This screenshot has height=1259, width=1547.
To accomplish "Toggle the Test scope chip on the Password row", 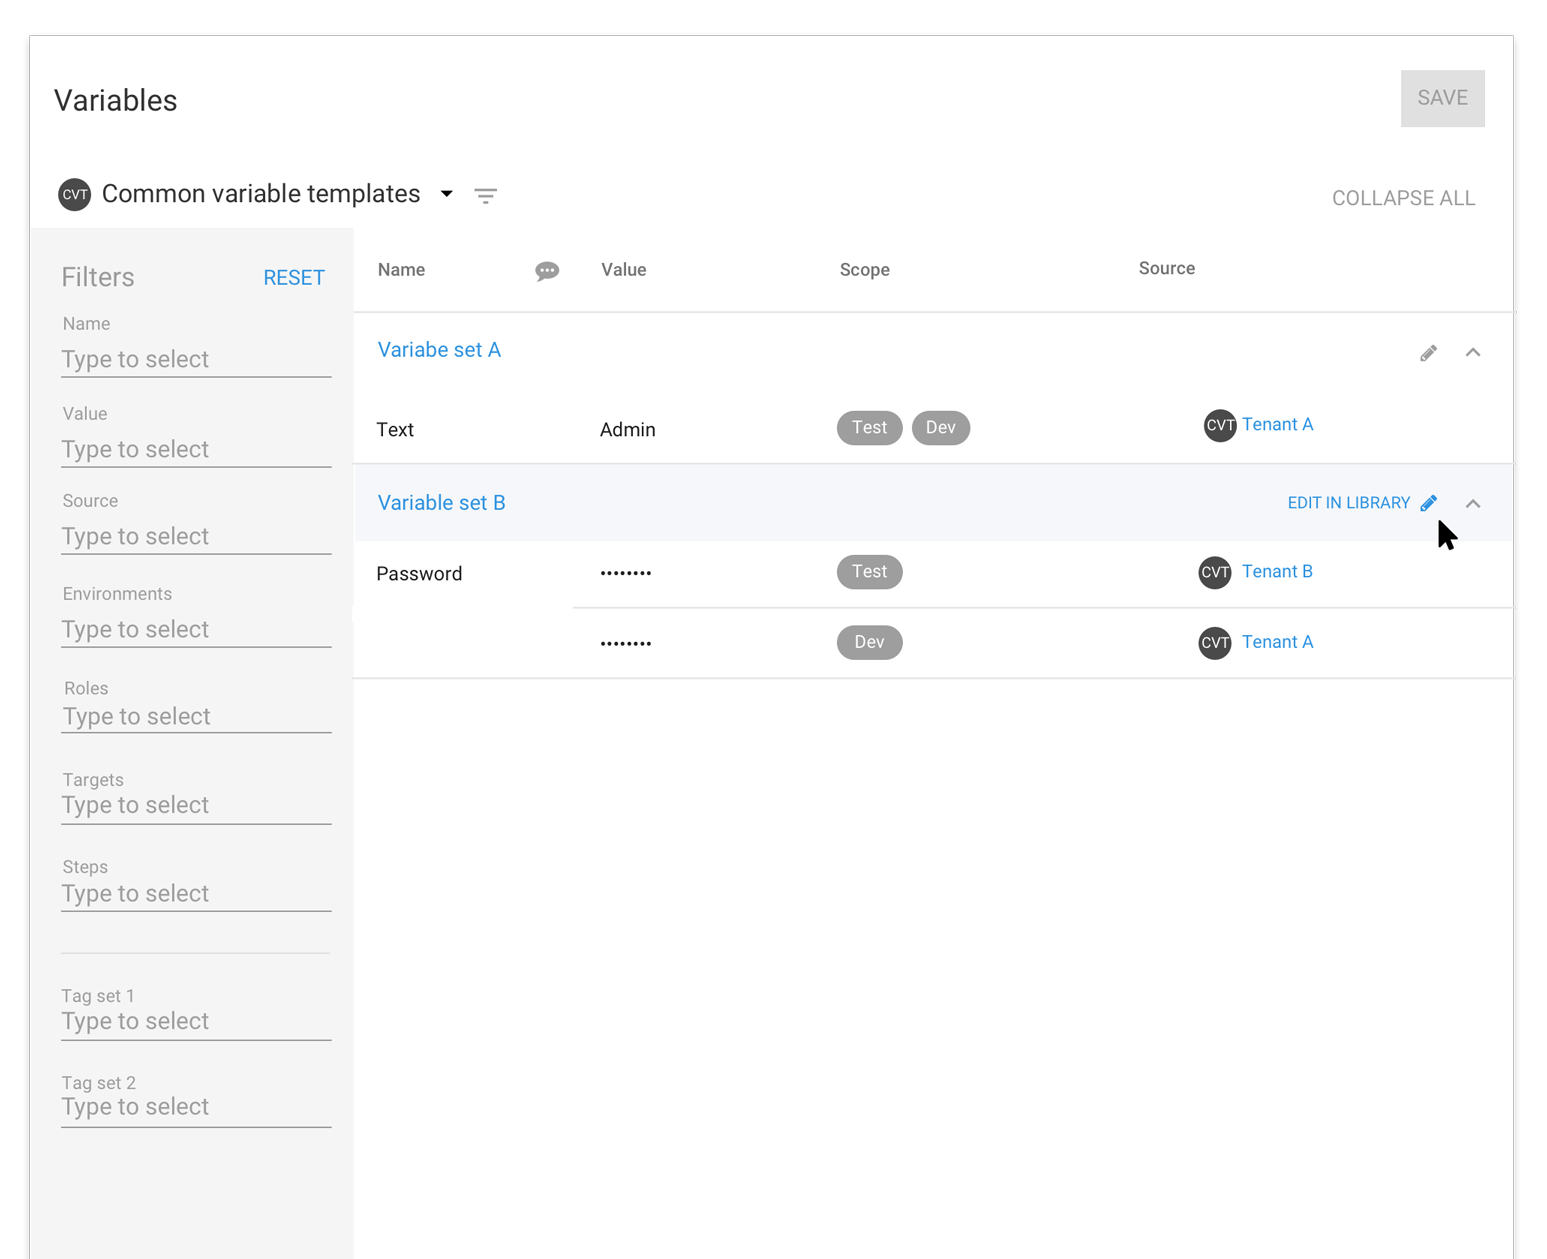I will (869, 571).
